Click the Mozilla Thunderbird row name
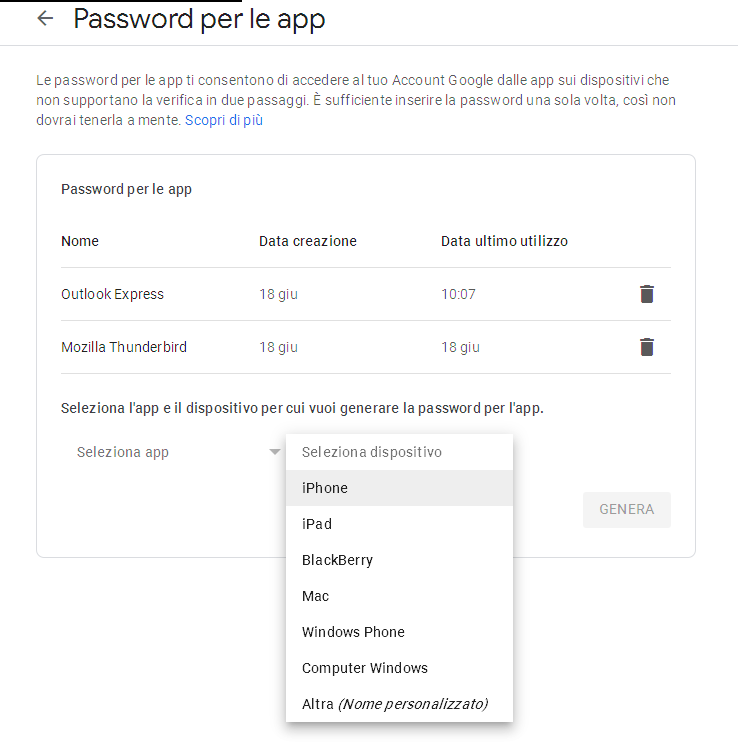The height and width of the screenshot is (745, 738). (124, 347)
